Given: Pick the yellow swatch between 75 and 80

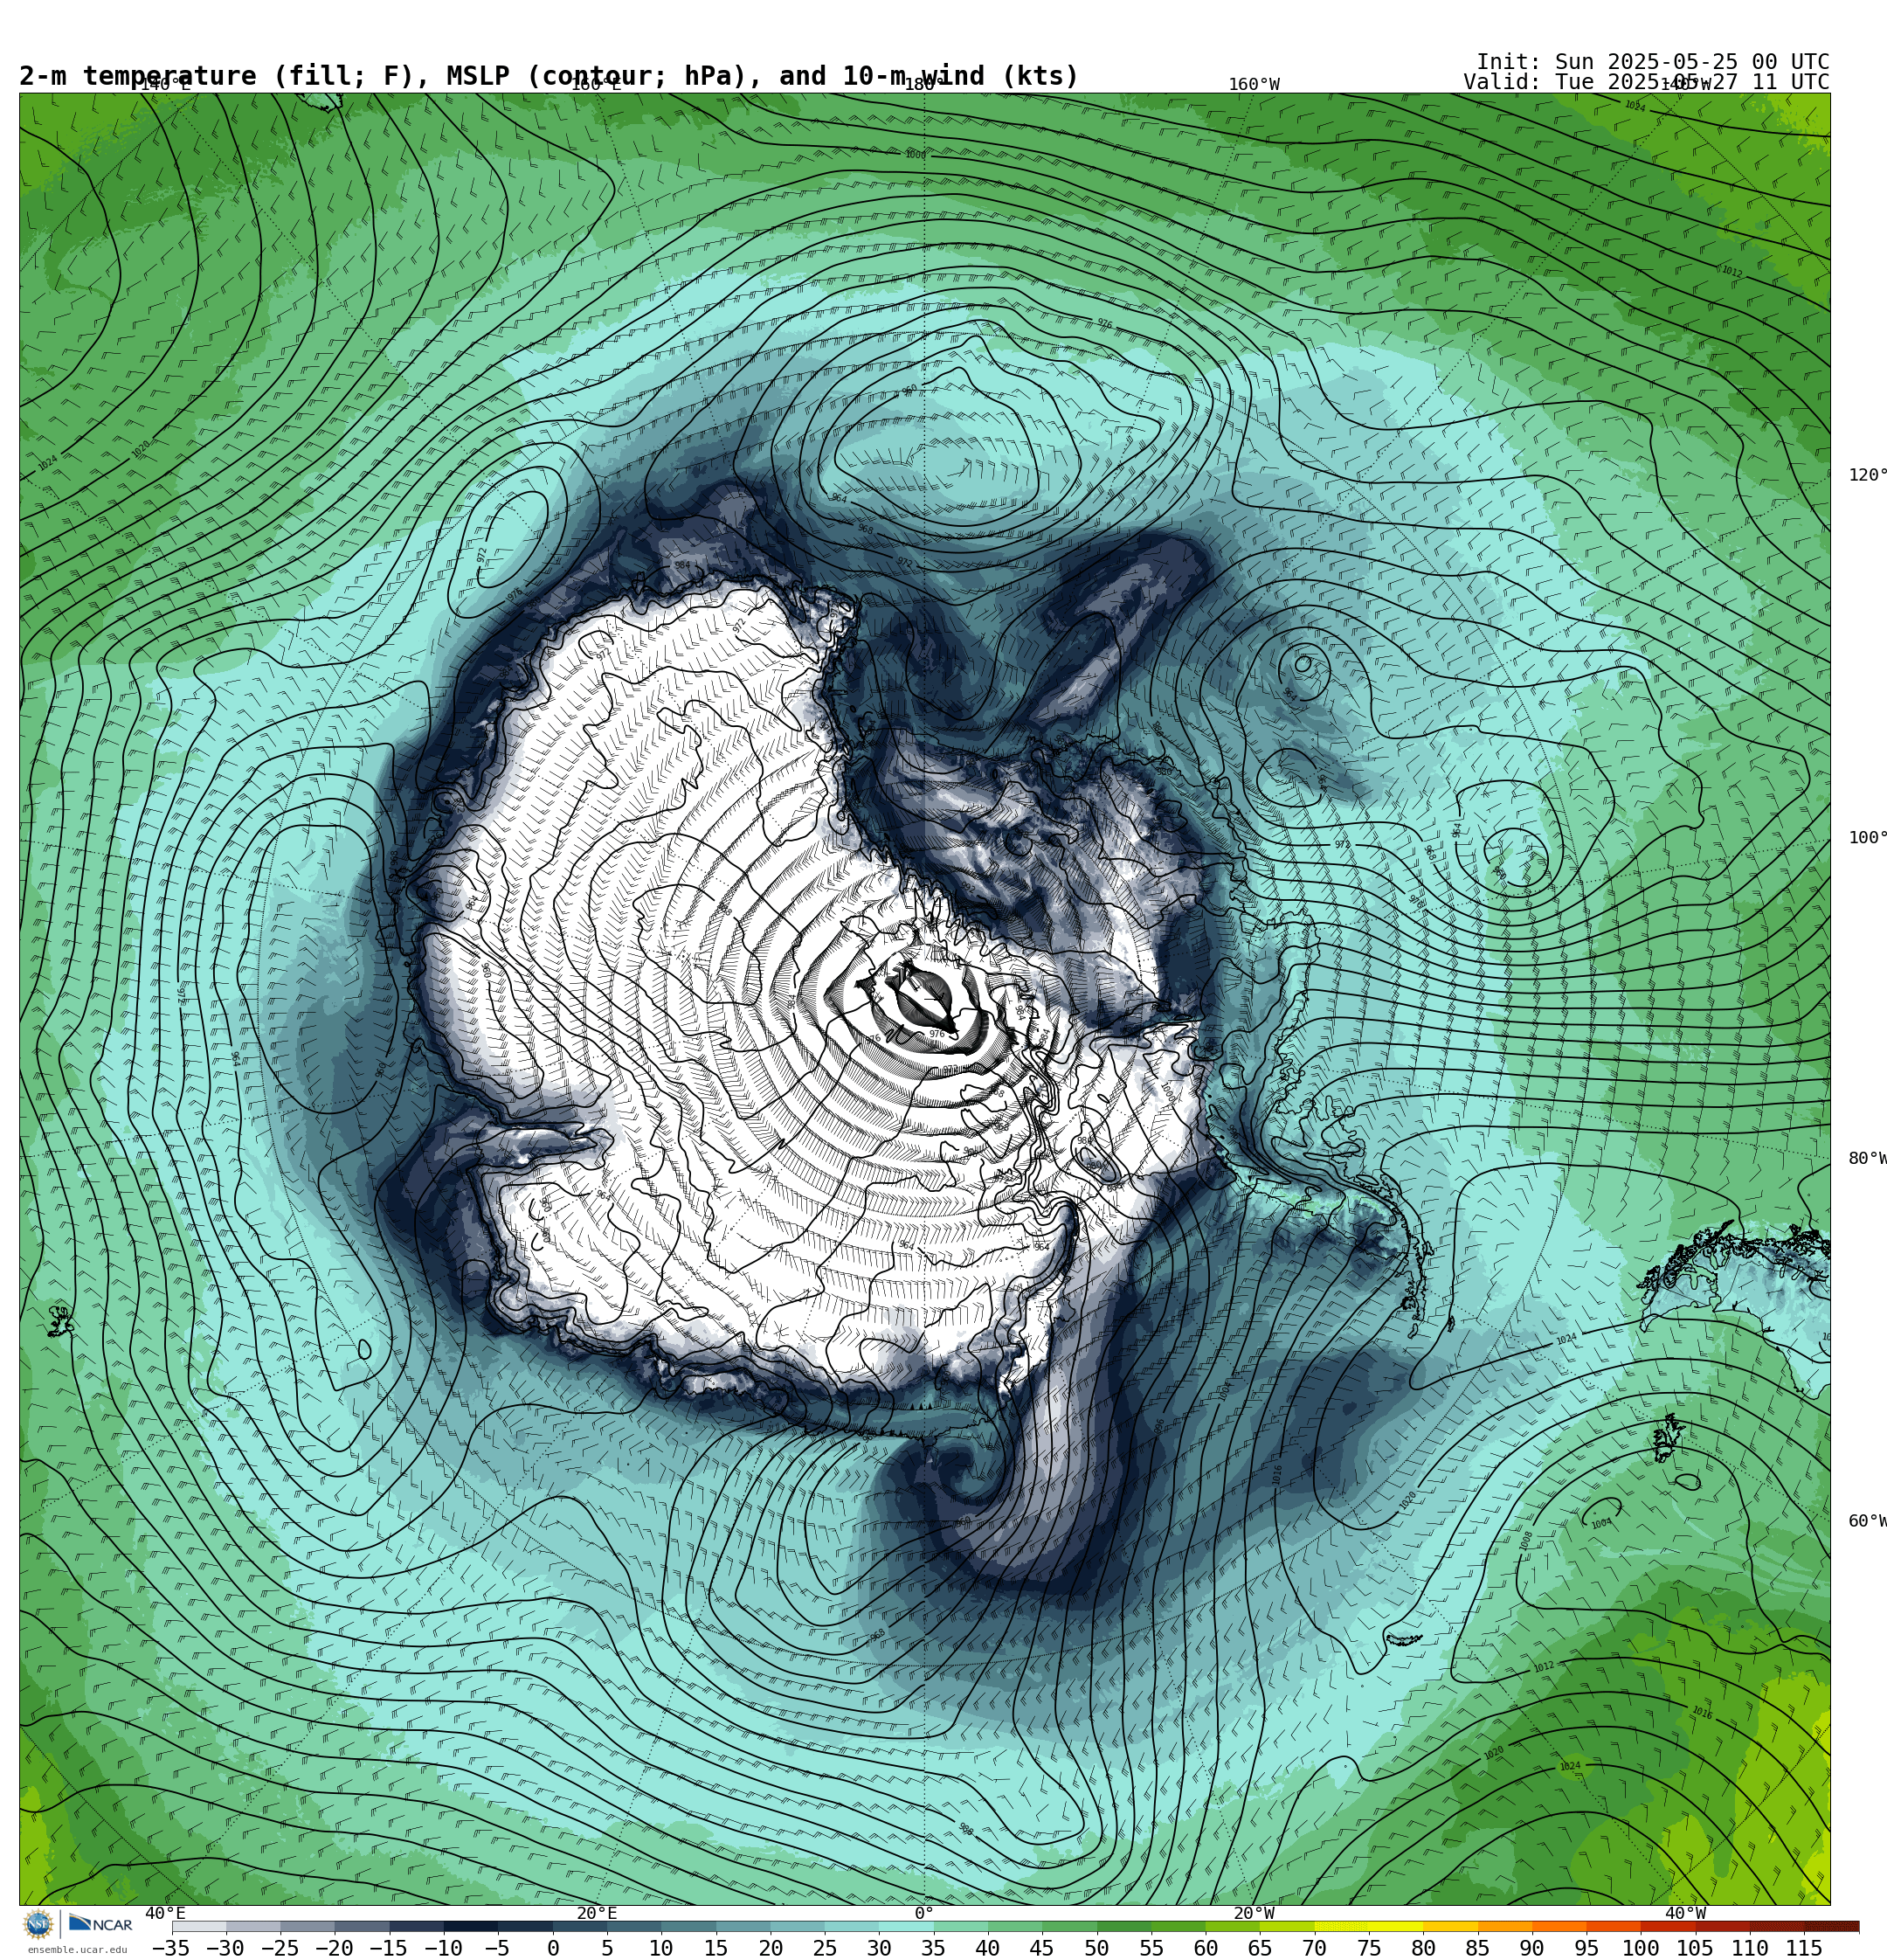Looking at the screenshot, I should click(x=1396, y=1926).
